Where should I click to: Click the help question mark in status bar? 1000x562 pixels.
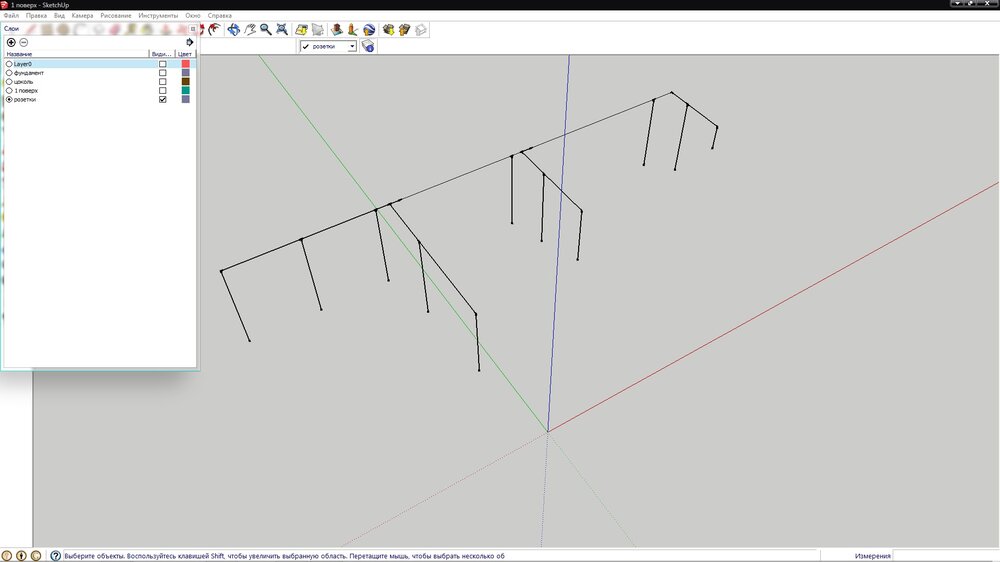pos(55,555)
